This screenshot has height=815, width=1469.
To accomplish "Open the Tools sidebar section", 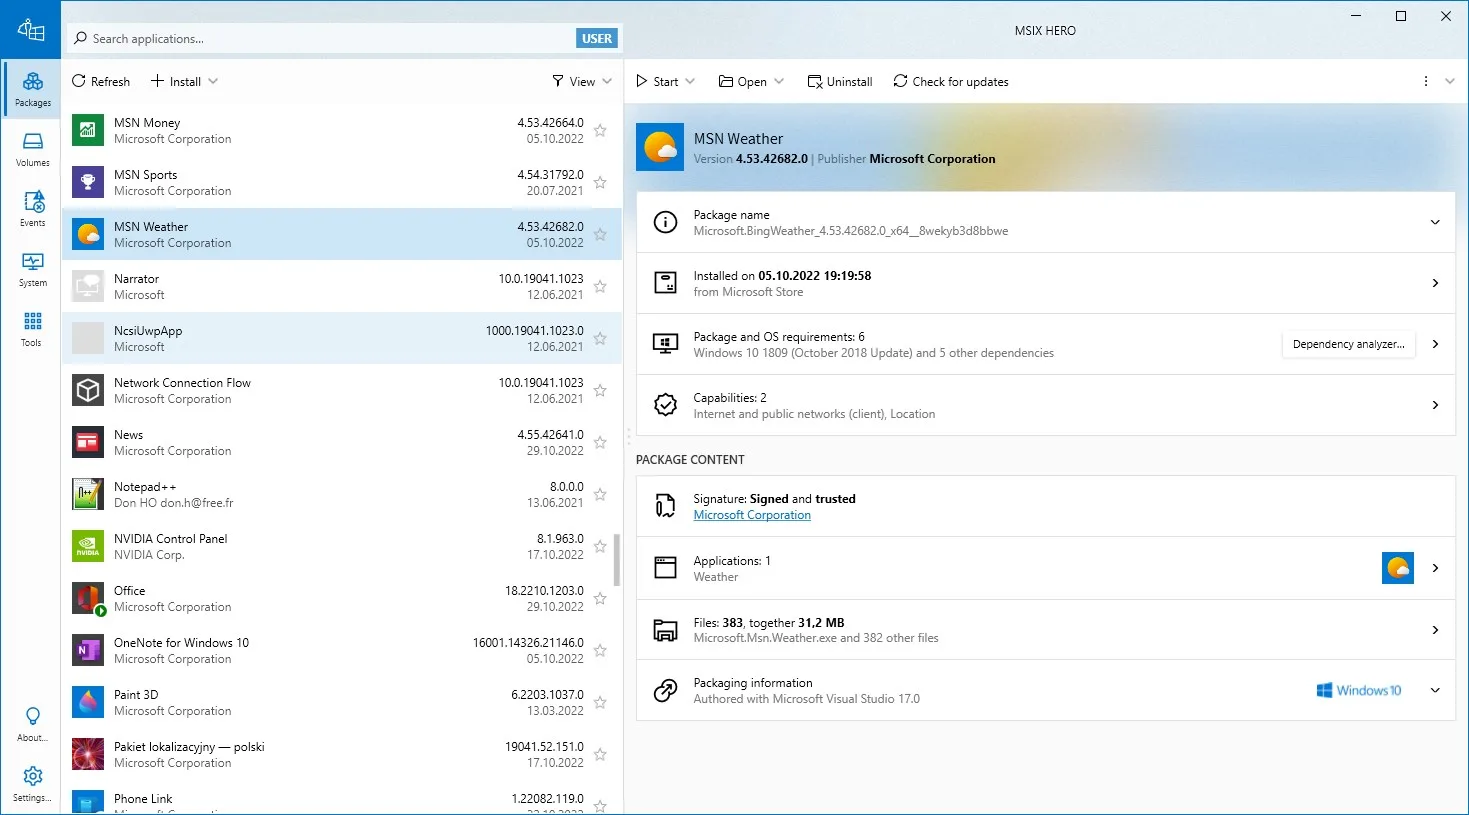I will 32,329.
